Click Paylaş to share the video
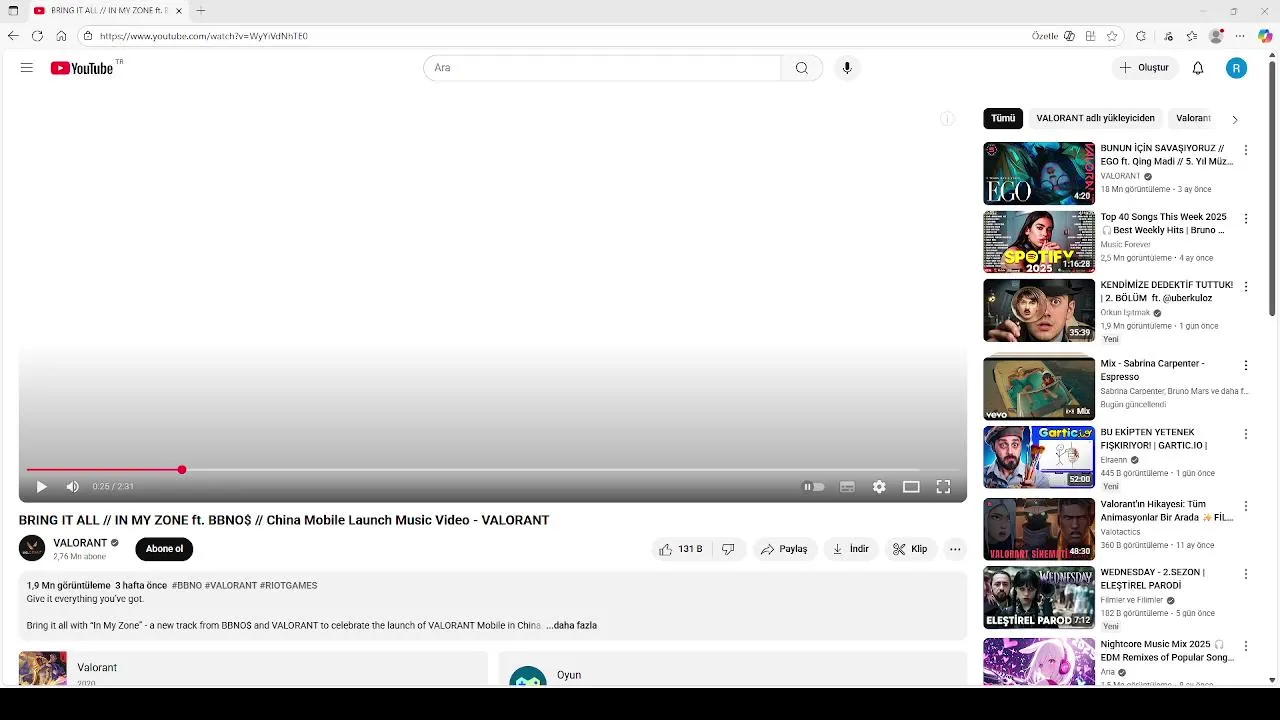 [784, 549]
